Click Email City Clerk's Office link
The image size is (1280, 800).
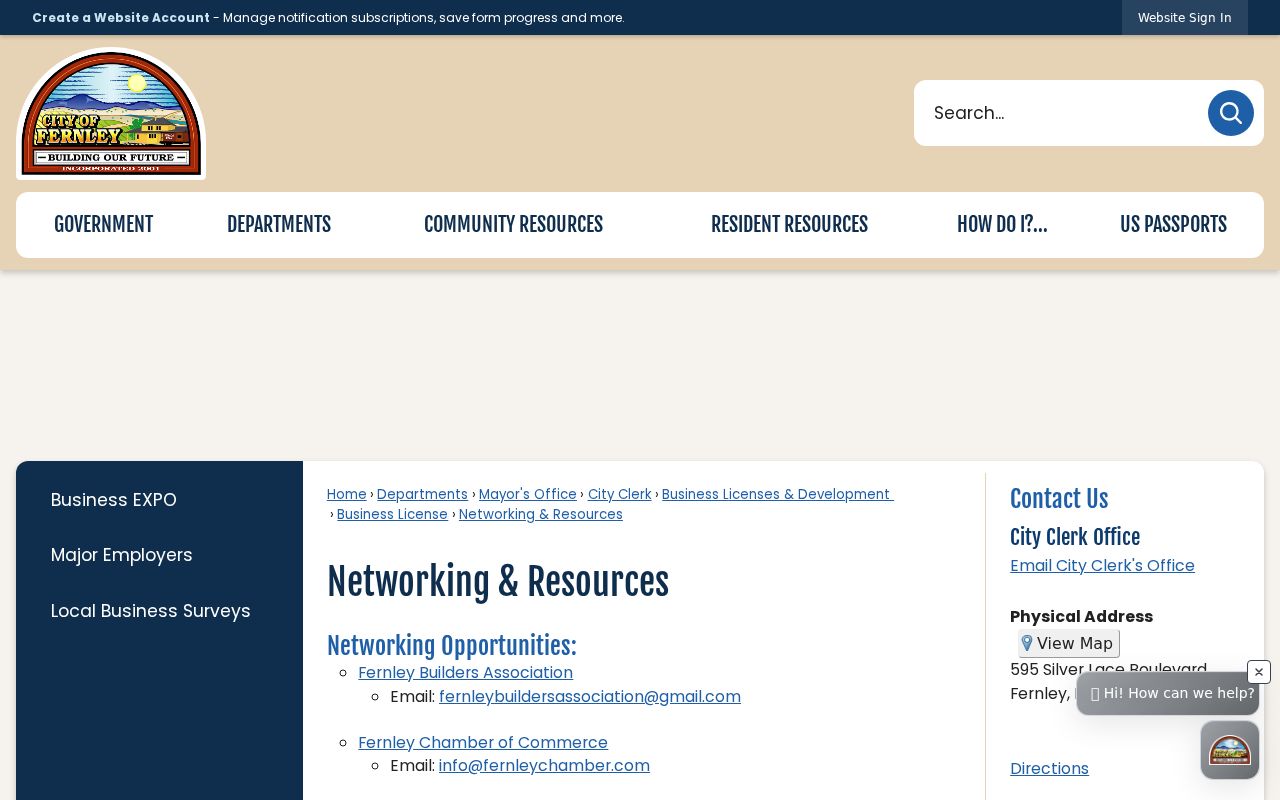pos(1102,566)
